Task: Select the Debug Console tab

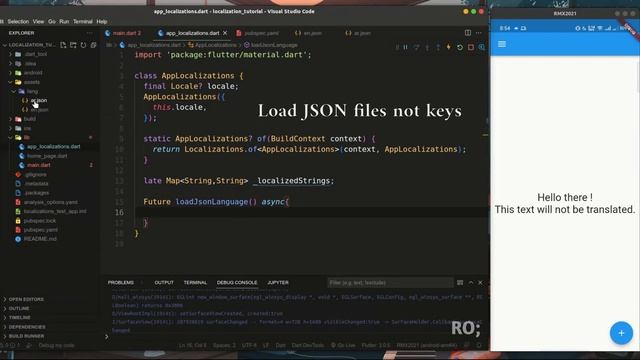Action: click(237, 282)
